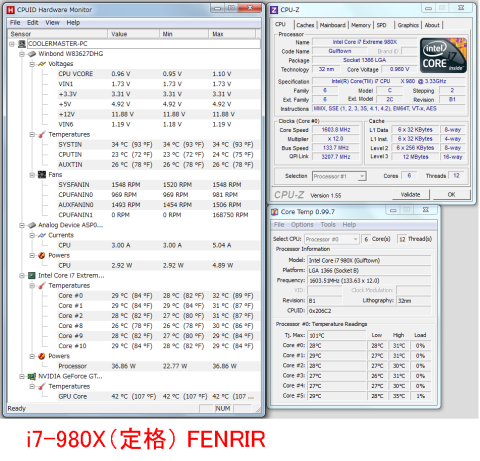Open File menu in Core Temp
The height and width of the screenshot is (461, 480).
[x=279, y=225]
